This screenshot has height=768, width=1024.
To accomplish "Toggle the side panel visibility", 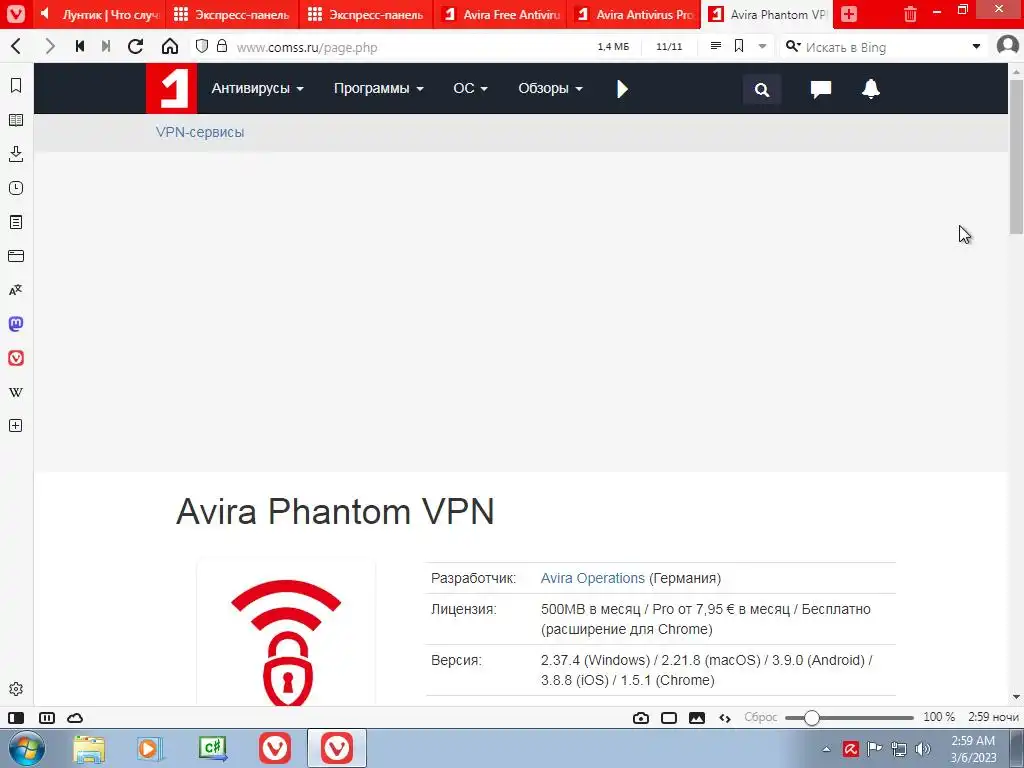I will click(x=16, y=718).
